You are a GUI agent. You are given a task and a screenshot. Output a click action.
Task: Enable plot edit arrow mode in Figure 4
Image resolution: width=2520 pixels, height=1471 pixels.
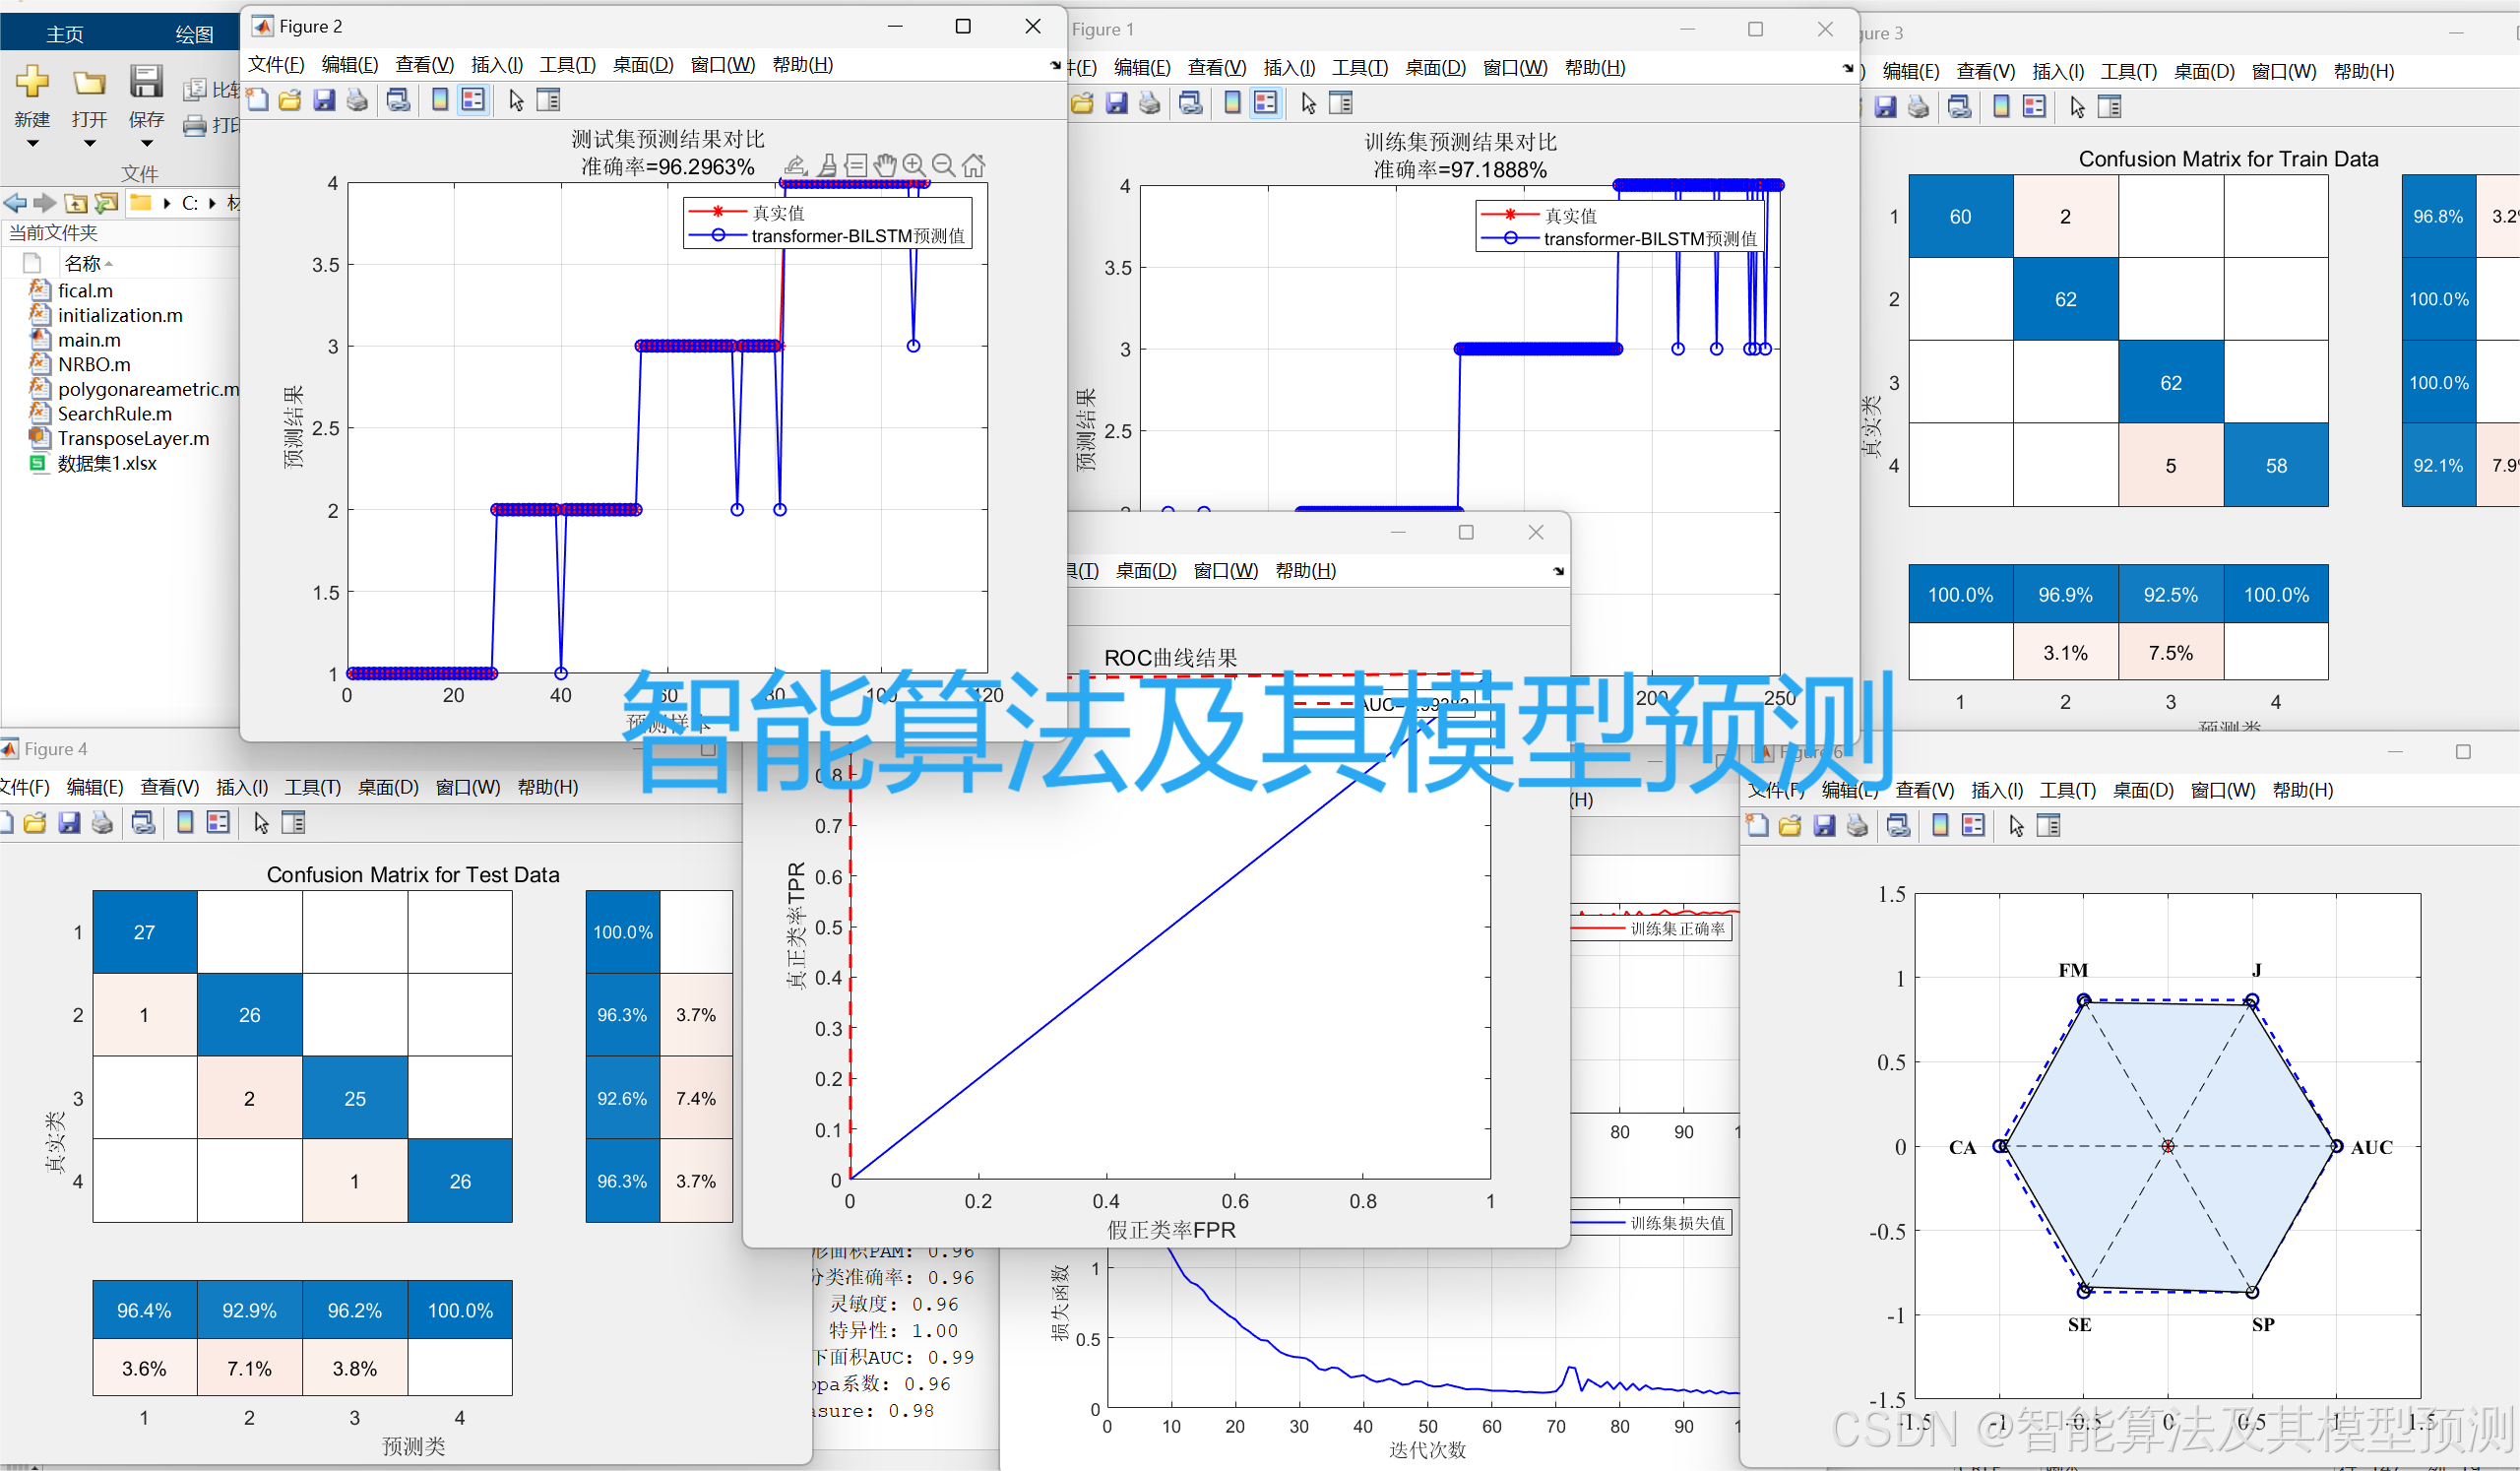259,822
